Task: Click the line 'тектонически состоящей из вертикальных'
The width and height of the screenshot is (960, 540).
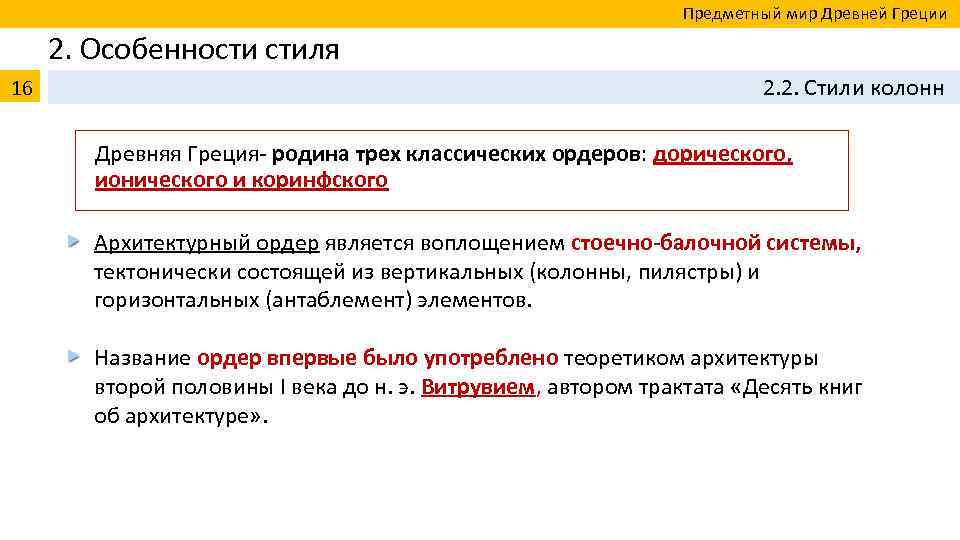Action: 309,272
